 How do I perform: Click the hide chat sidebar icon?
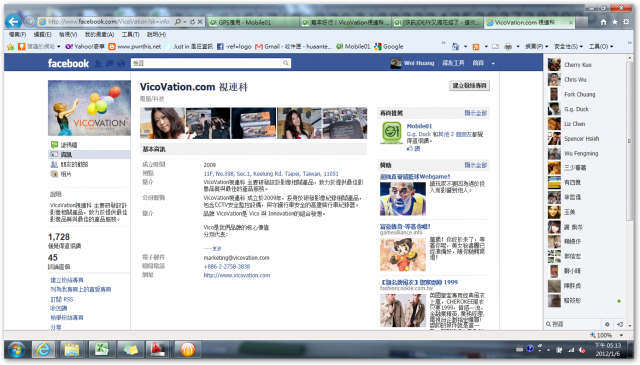tap(620, 324)
